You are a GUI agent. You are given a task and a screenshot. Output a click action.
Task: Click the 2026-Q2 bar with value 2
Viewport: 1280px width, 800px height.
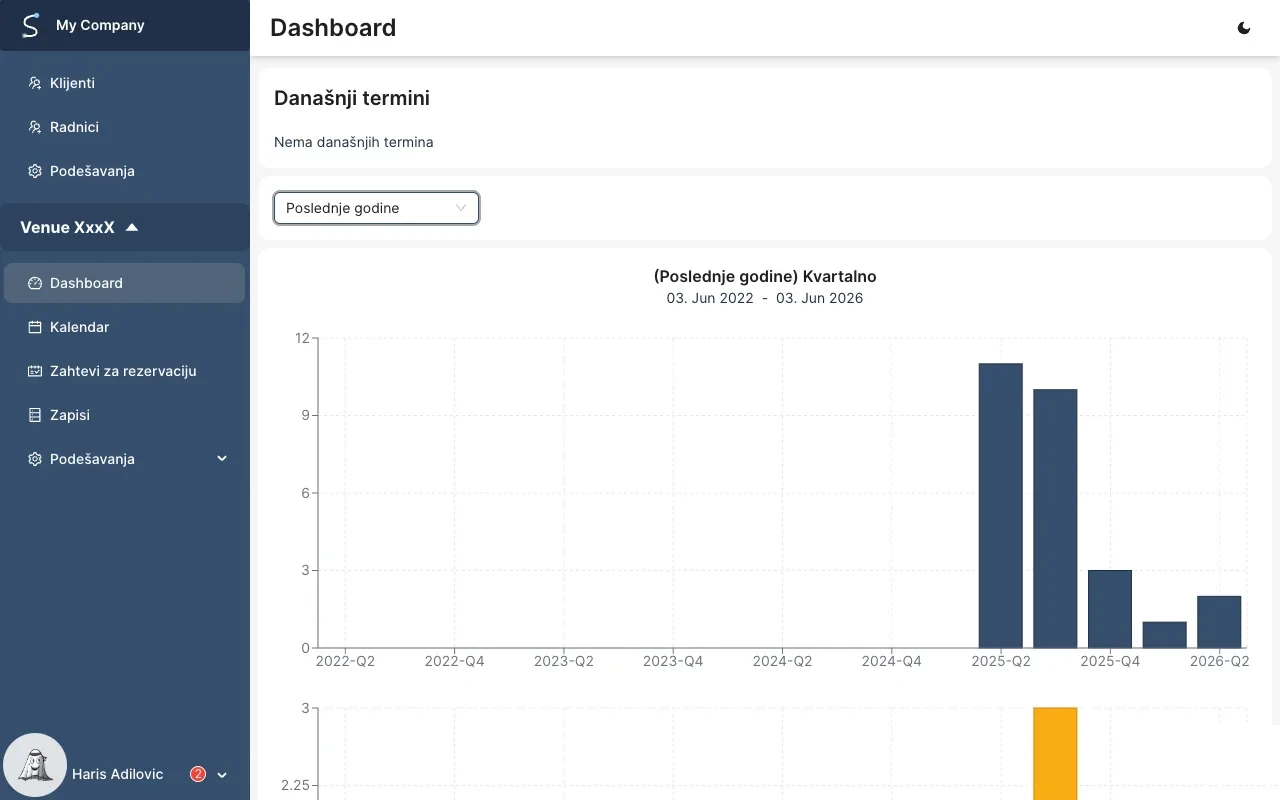point(1219,622)
